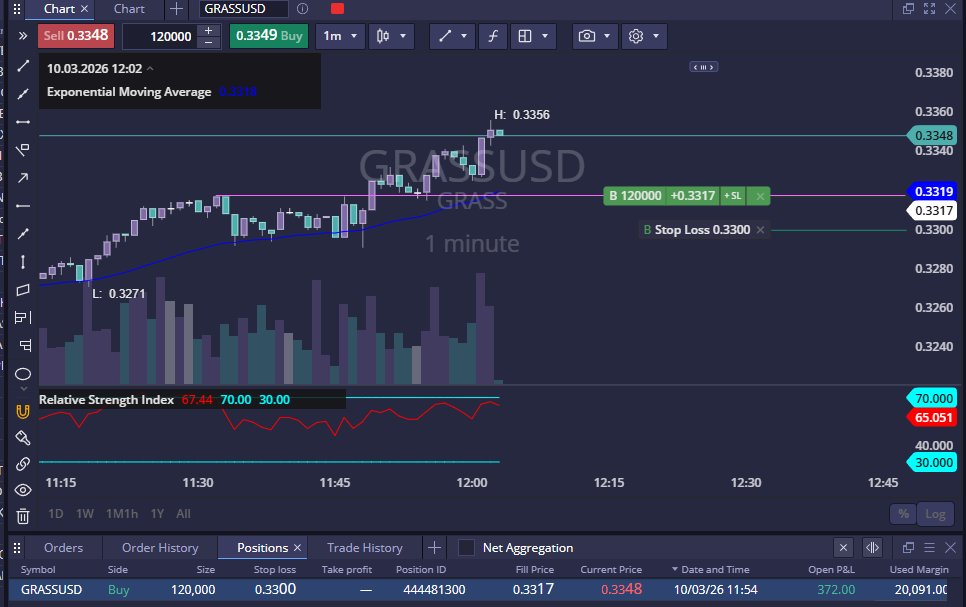The height and width of the screenshot is (607, 966).
Task: Open the candlestick chart type dropdown
Action: [x=391, y=36]
